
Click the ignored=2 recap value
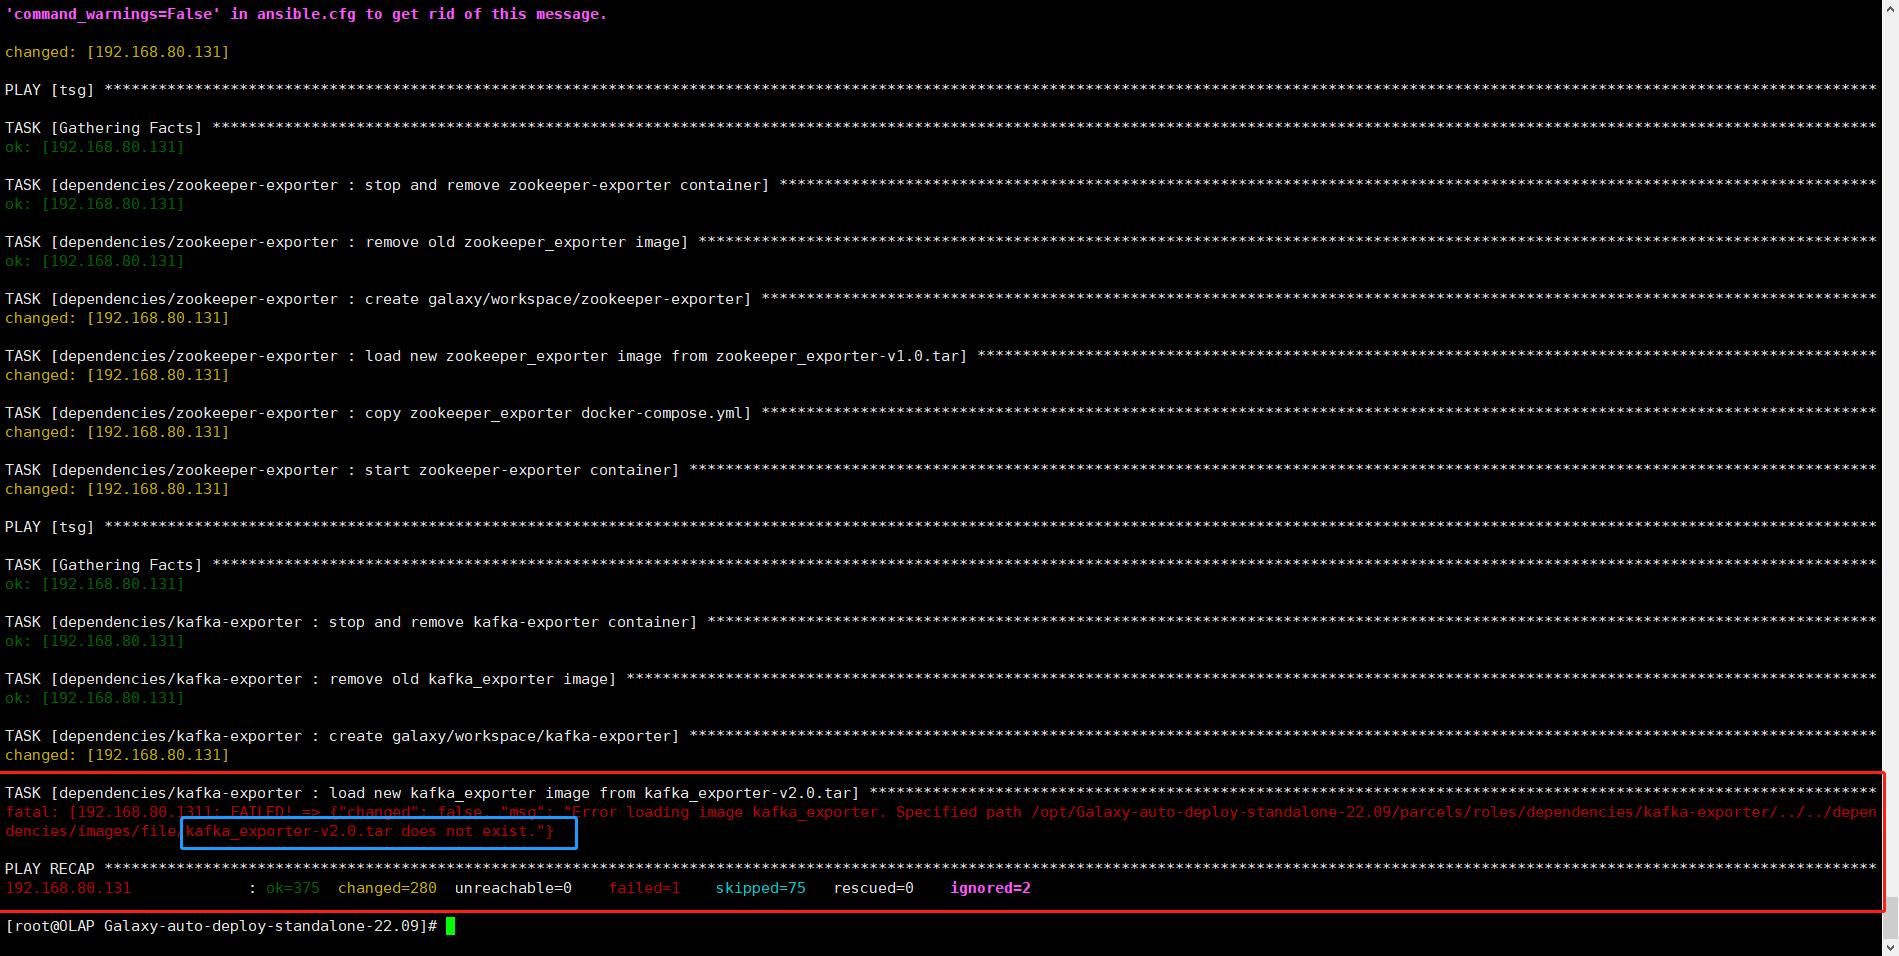990,888
